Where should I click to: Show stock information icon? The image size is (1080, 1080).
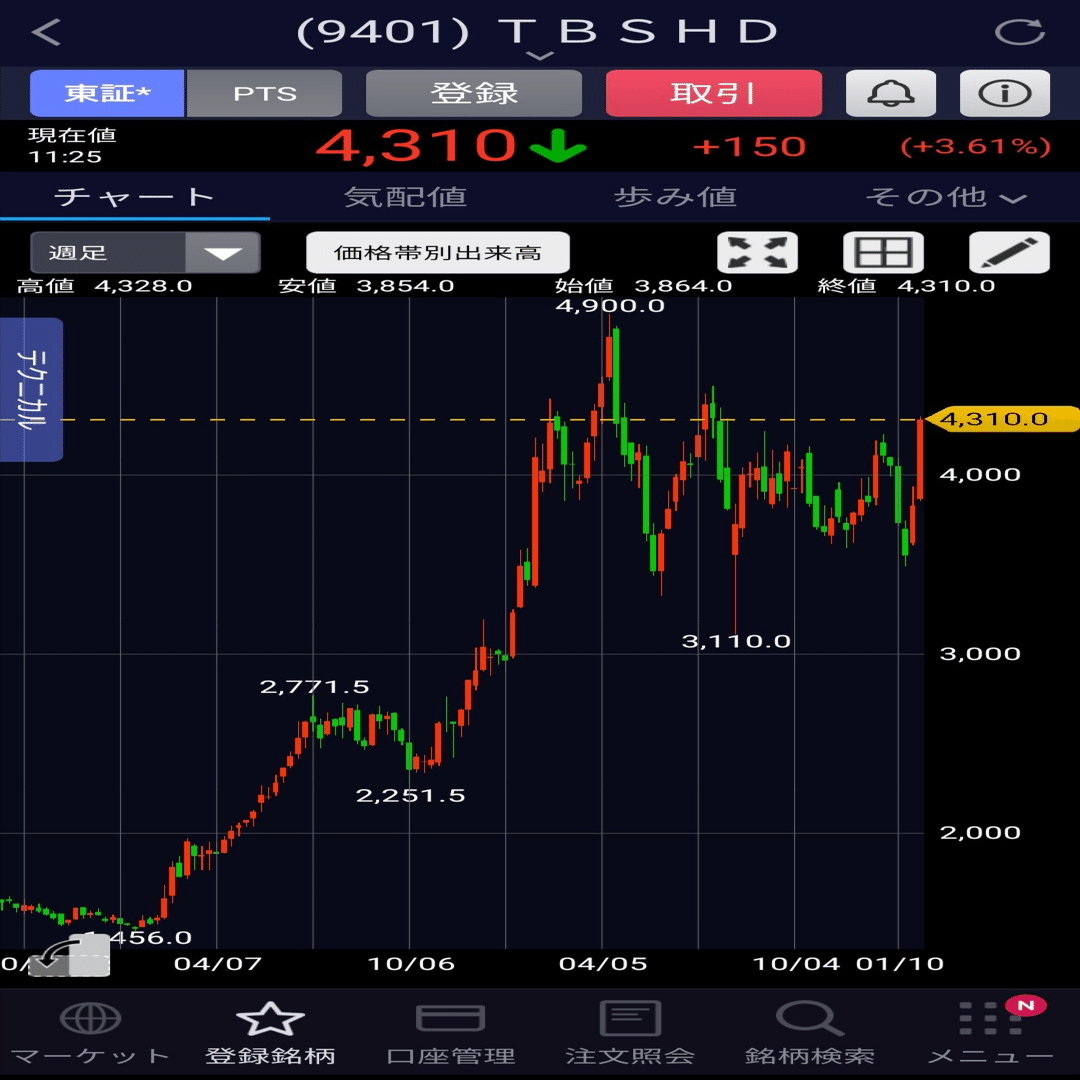[x=1005, y=93]
